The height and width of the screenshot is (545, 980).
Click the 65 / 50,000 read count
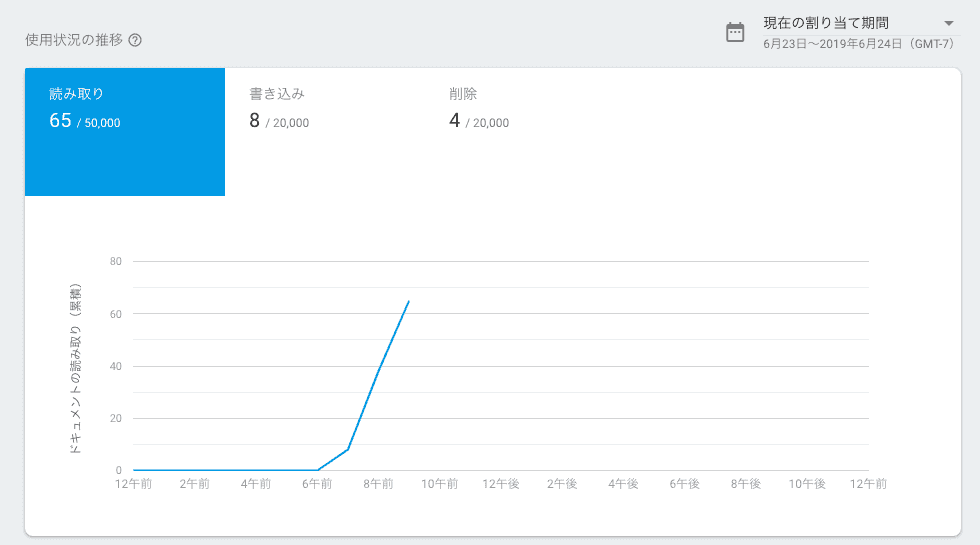[x=85, y=122]
